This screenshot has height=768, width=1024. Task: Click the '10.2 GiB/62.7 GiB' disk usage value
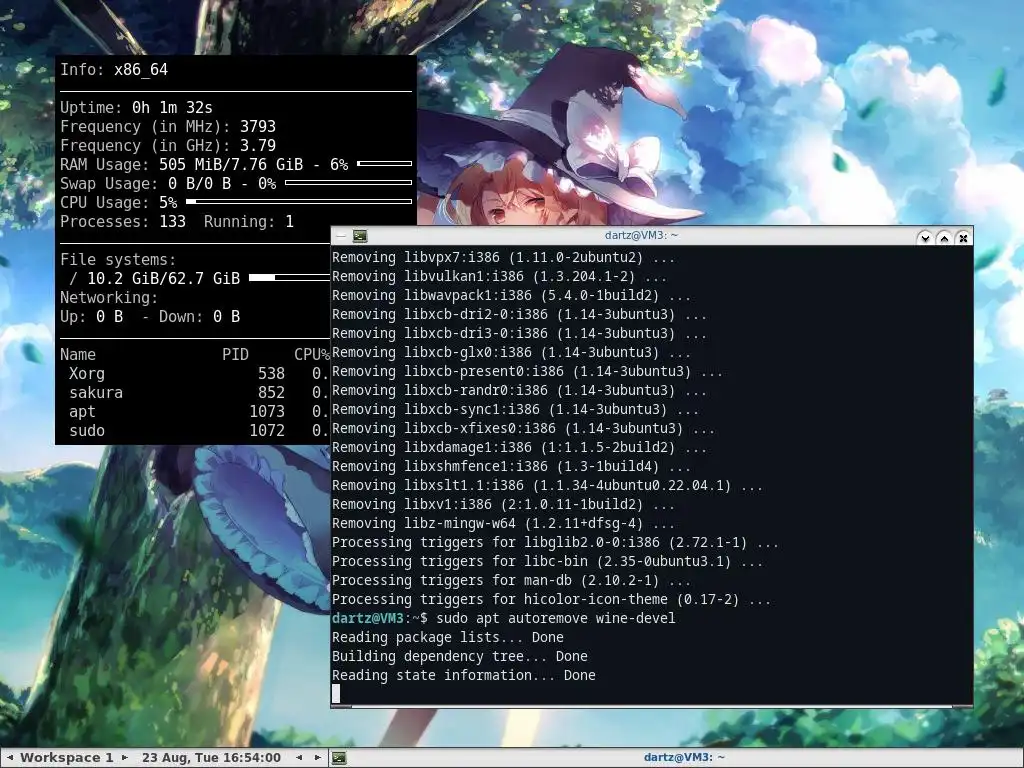point(163,278)
